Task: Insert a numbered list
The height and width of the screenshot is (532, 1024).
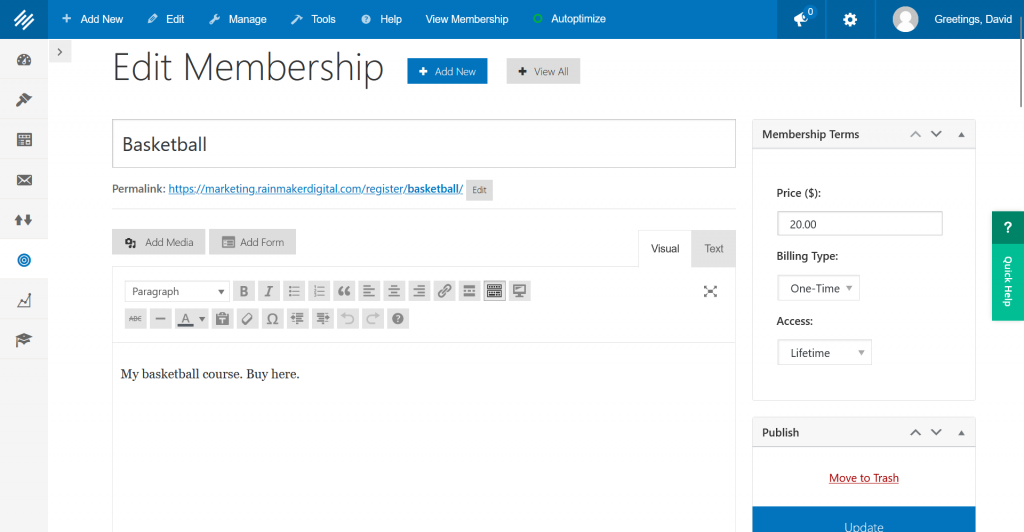Action: pyautogui.click(x=319, y=291)
